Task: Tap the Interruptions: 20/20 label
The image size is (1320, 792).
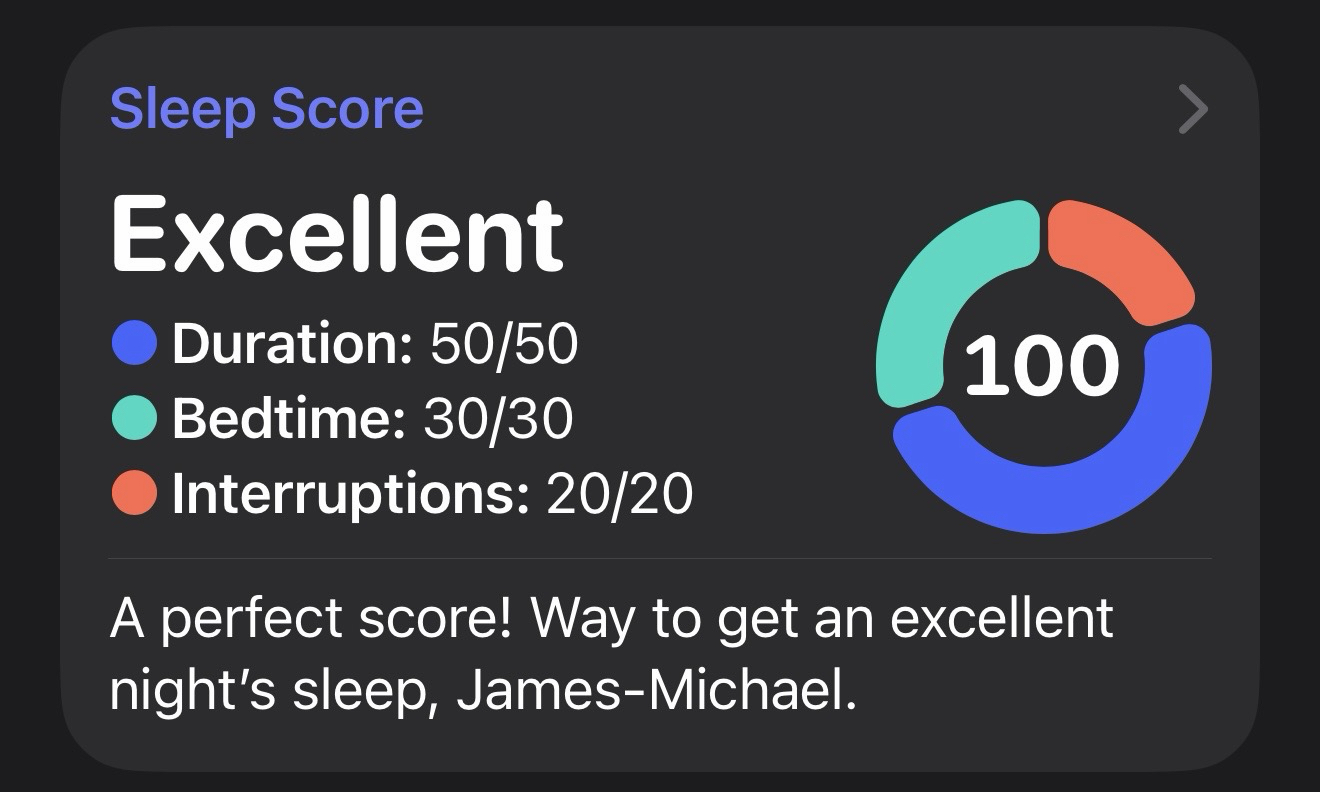Action: pos(432,493)
